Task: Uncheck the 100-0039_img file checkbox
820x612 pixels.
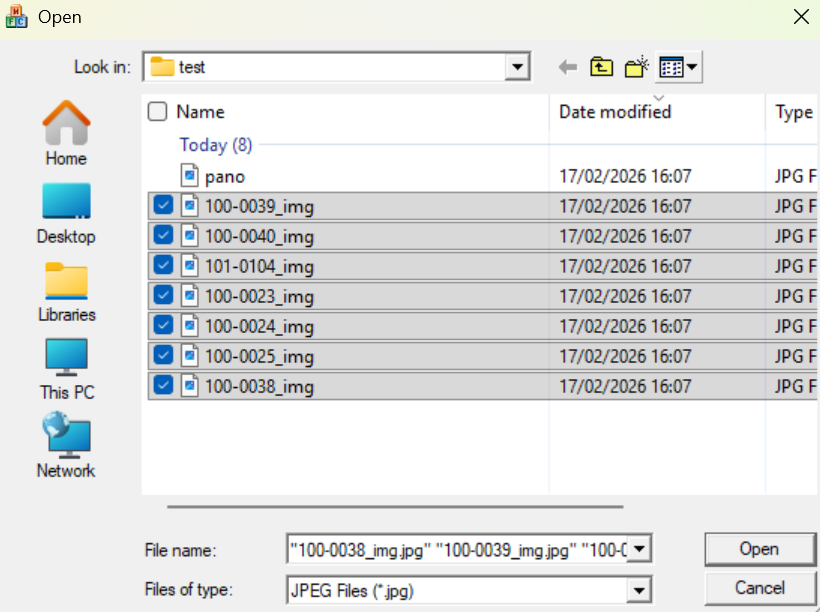Action: point(163,206)
